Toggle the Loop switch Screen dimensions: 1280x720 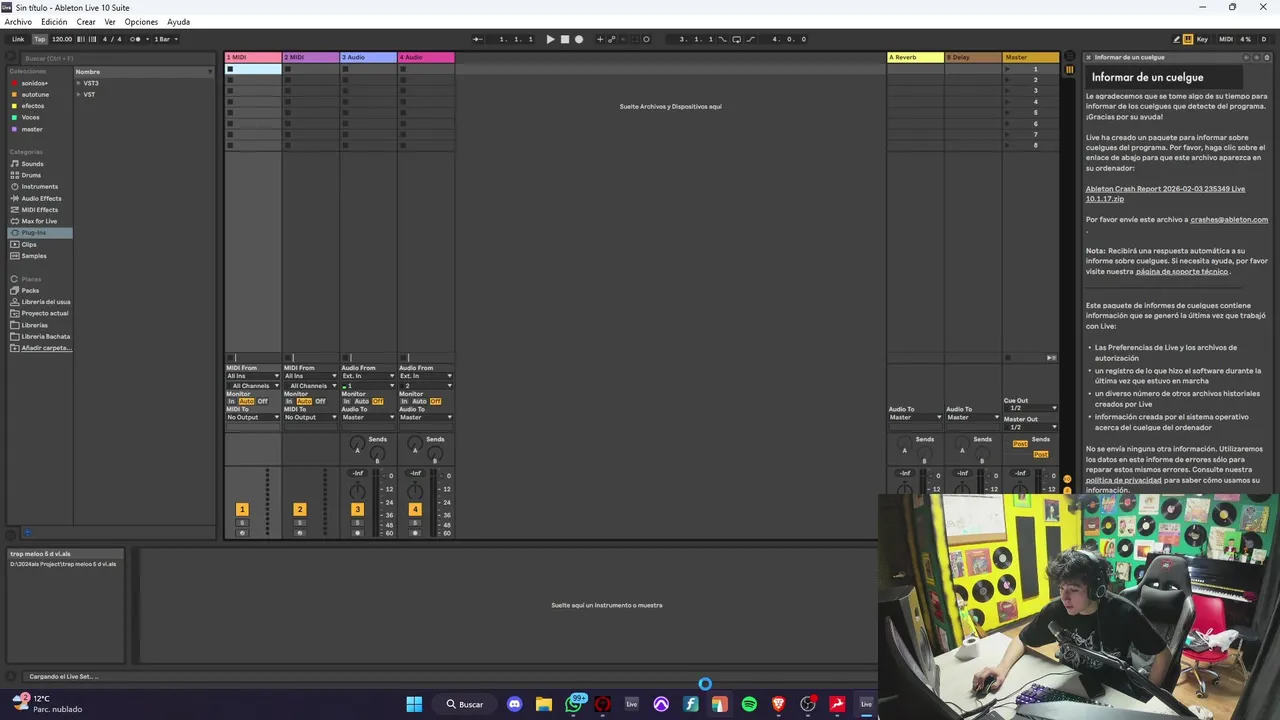coord(736,39)
